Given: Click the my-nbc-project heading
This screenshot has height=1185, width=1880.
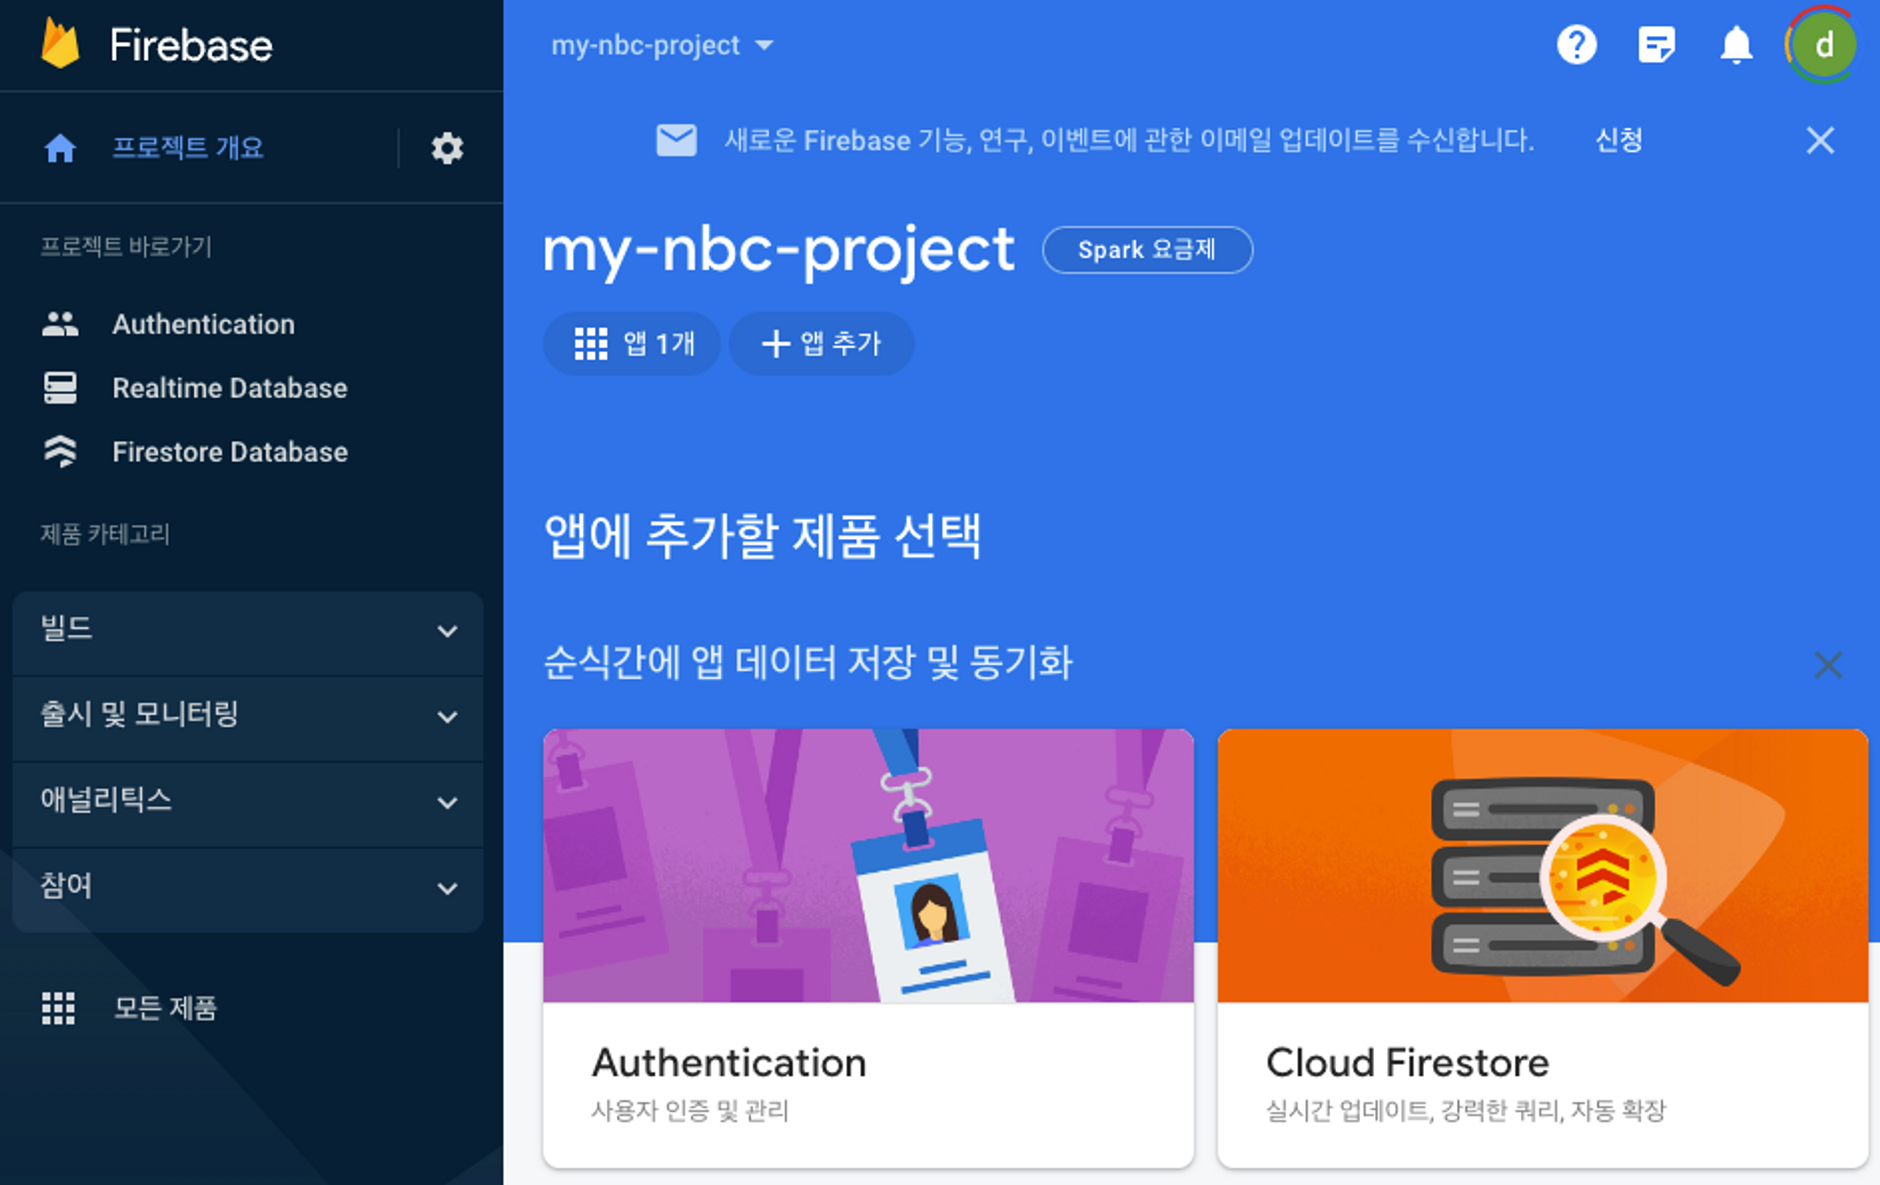Looking at the screenshot, I should 778,250.
